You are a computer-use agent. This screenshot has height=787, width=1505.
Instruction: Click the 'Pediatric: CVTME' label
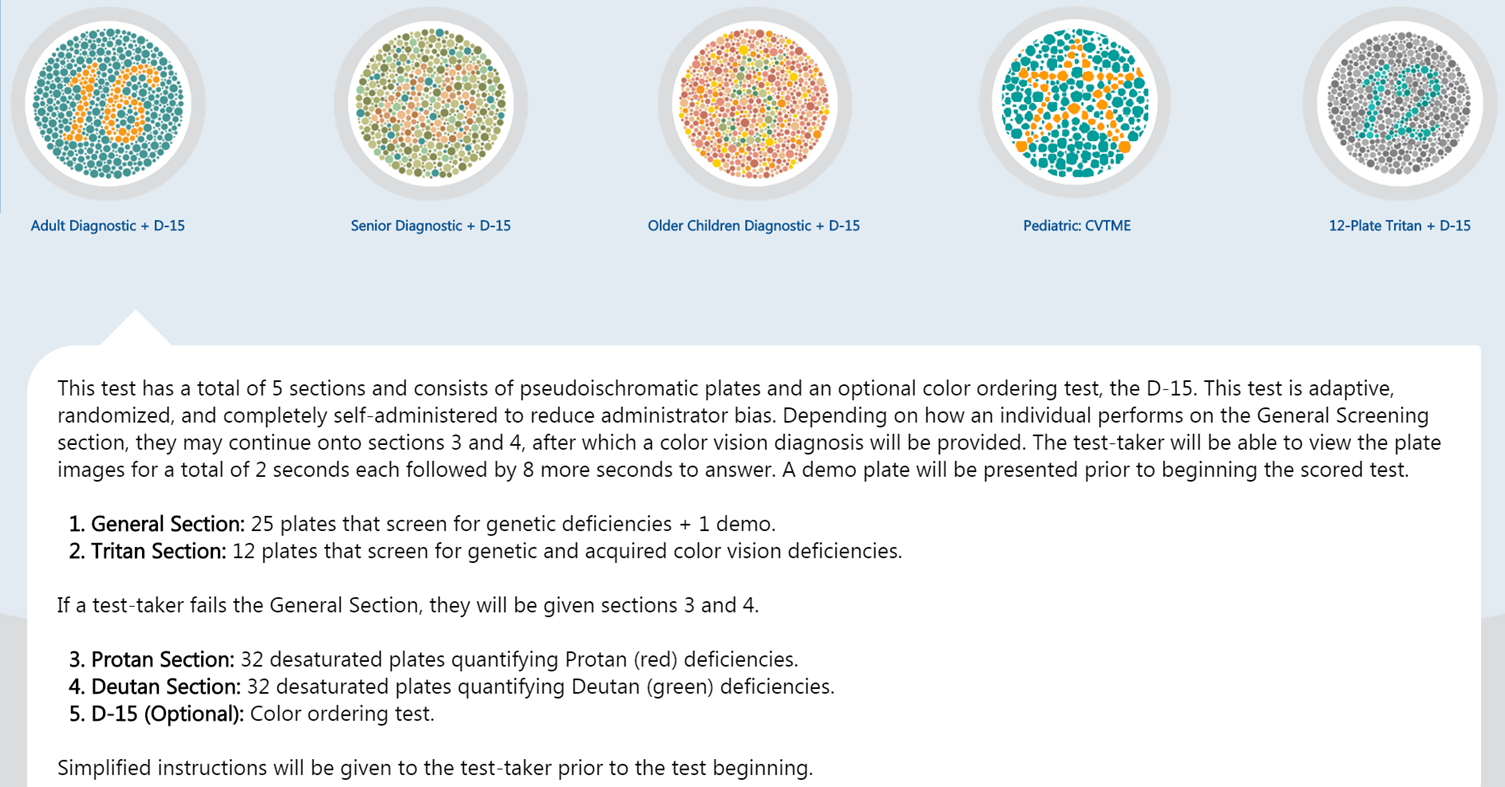pos(1077,226)
